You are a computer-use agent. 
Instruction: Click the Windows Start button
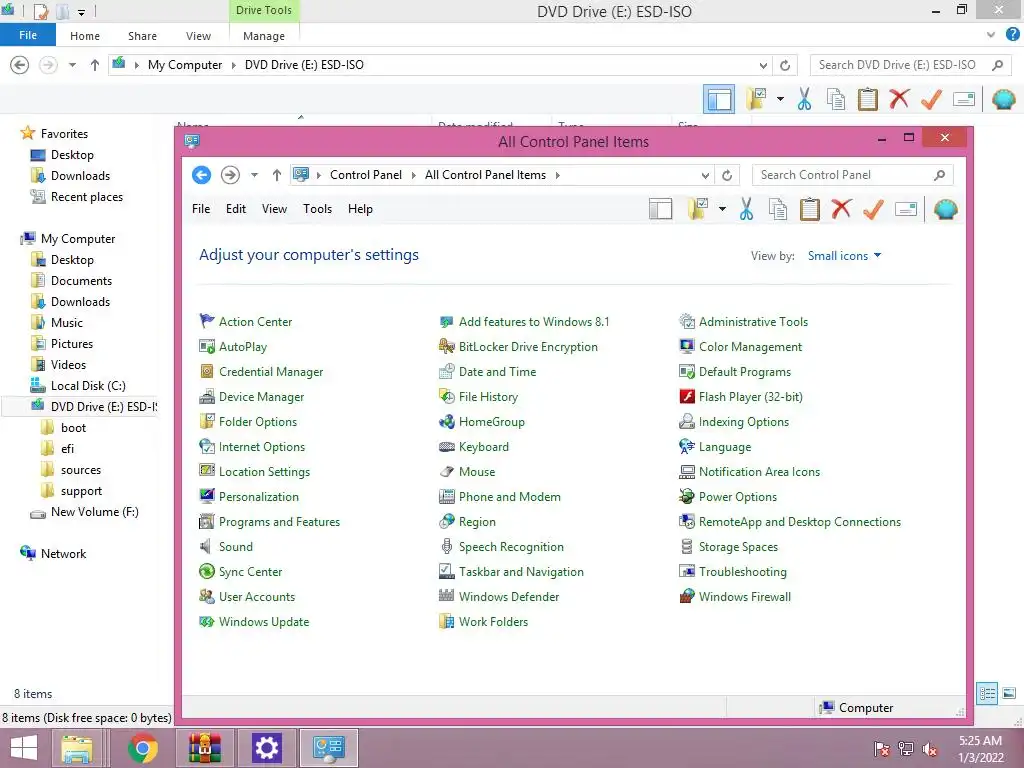[x=24, y=748]
